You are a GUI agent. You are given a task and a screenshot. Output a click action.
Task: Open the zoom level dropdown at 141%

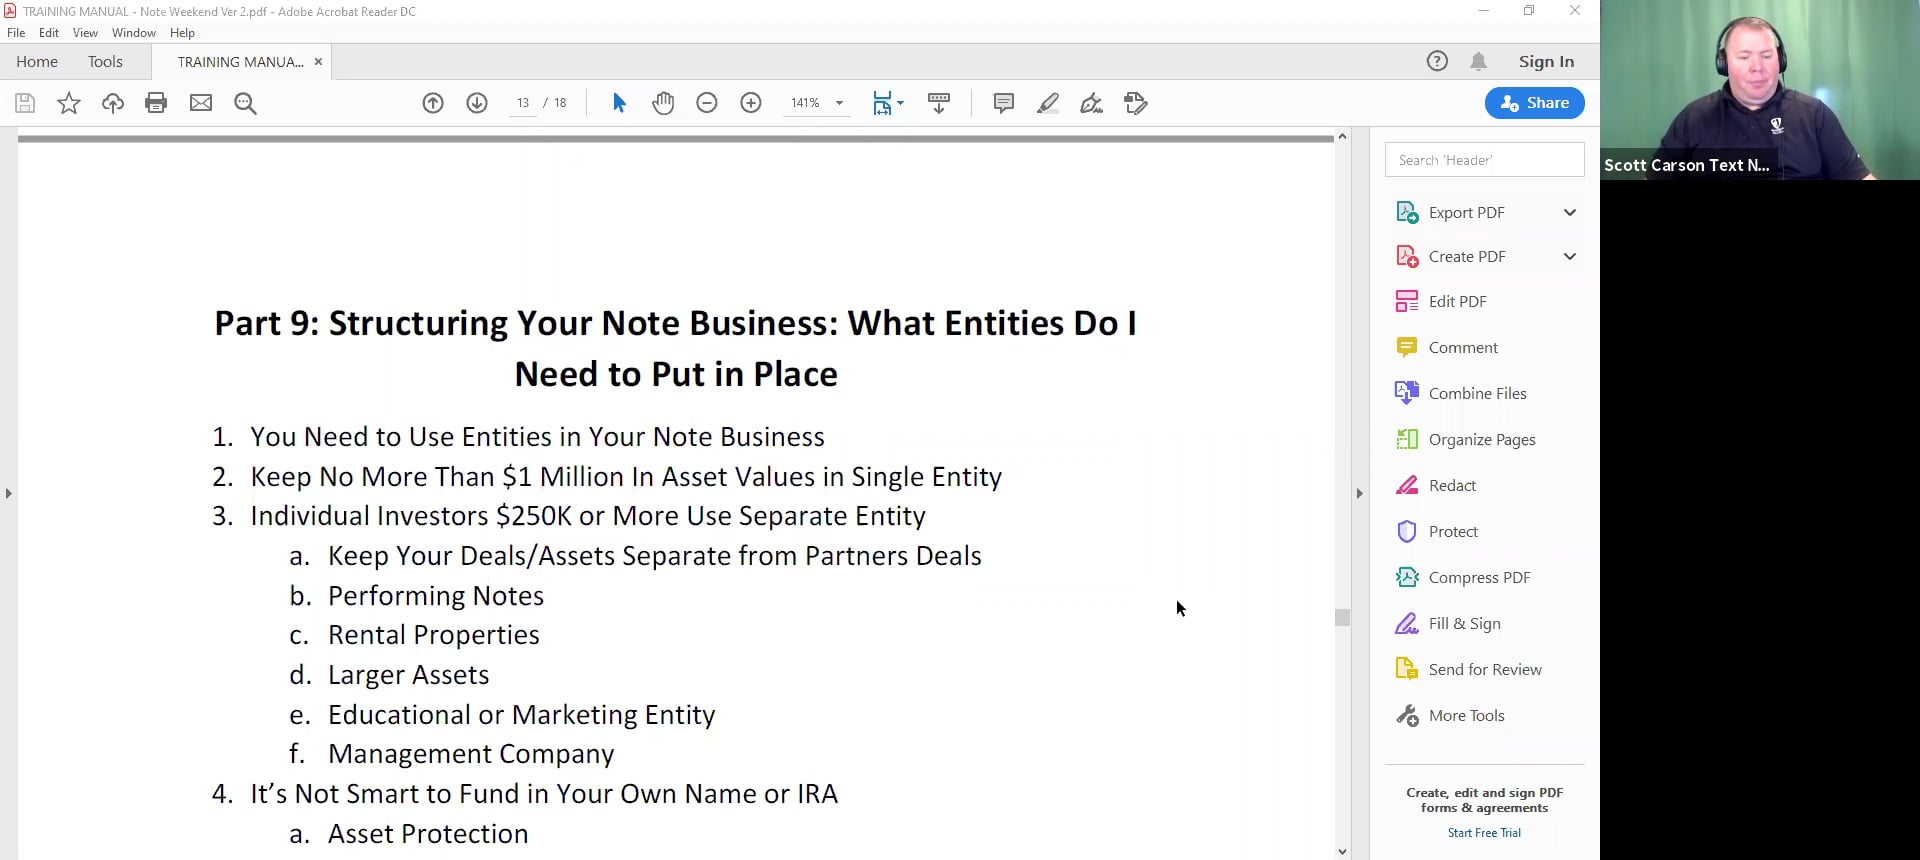pos(839,103)
